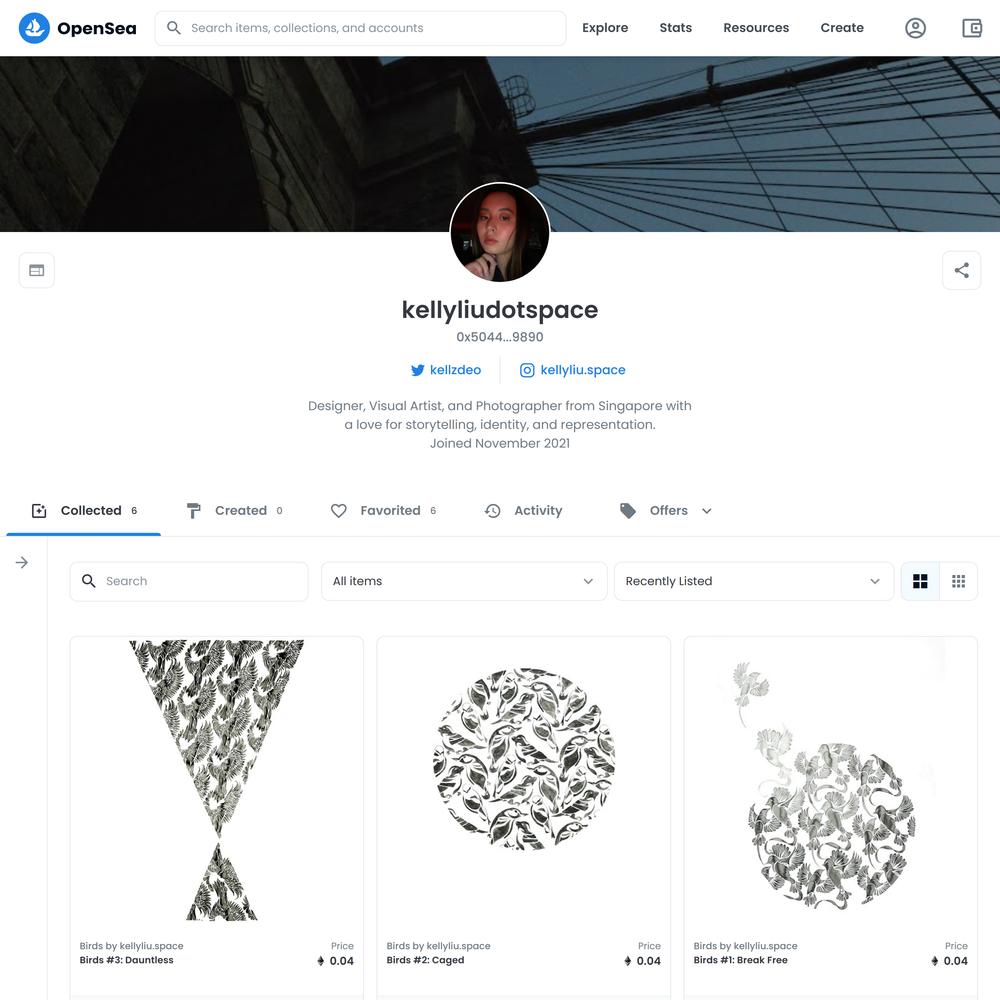Image resolution: width=1000 pixels, height=1000 pixels.
Task: Open the Birds #3: Dauntless artwork
Action: click(217, 780)
